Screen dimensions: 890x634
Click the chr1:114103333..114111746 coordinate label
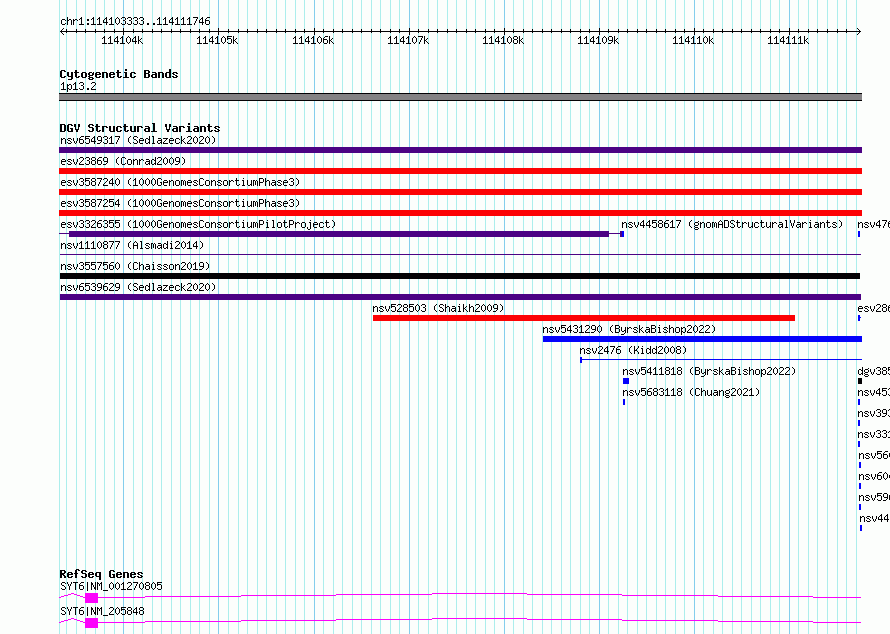(135, 22)
